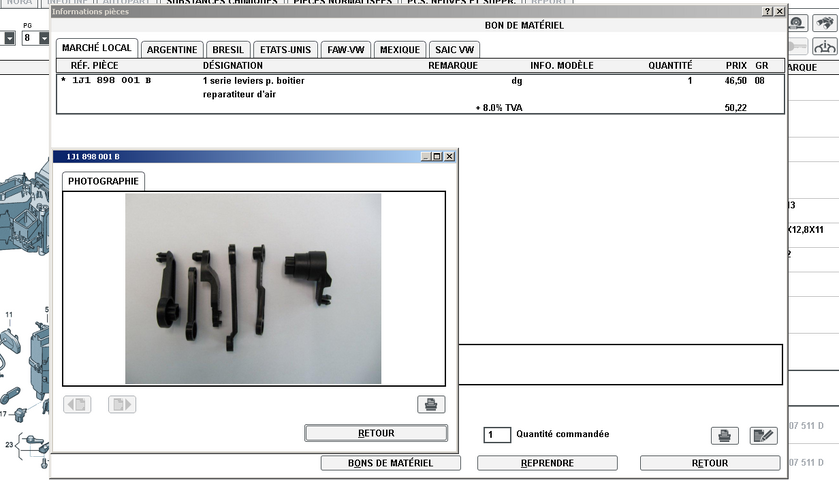Screen dimensions: 839x480
Task: Go to previous photo page
Action: [77, 404]
